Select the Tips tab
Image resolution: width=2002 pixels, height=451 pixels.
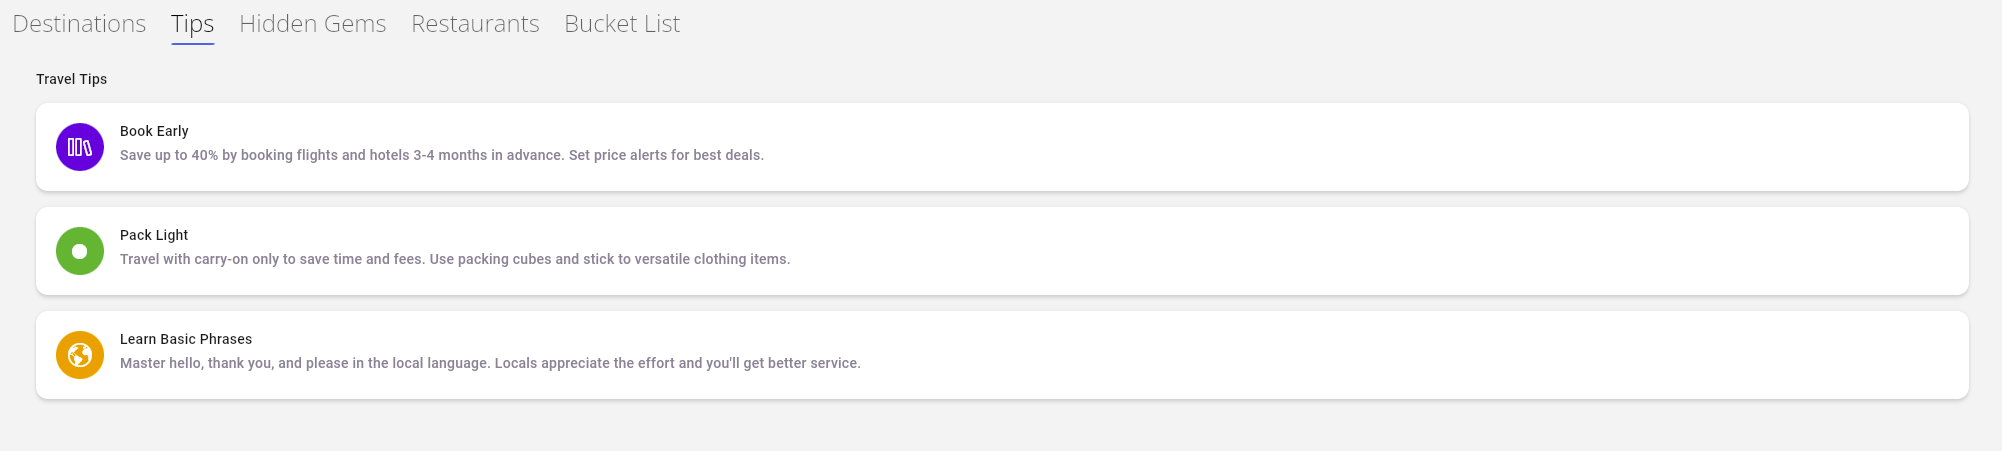coord(192,23)
